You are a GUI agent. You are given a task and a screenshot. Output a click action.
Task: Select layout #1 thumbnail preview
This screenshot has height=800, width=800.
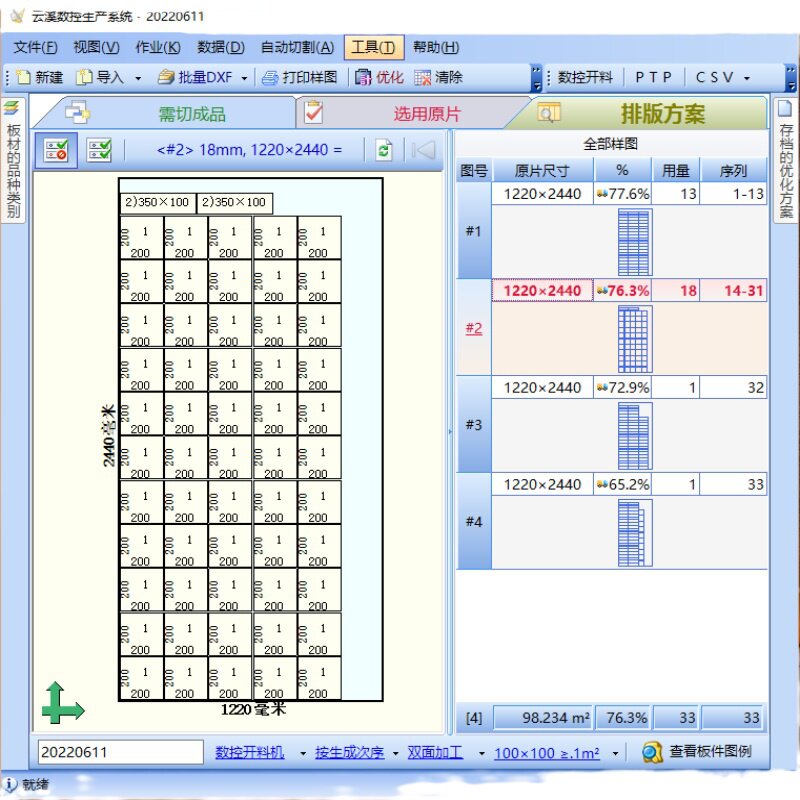tap(635, 242)
